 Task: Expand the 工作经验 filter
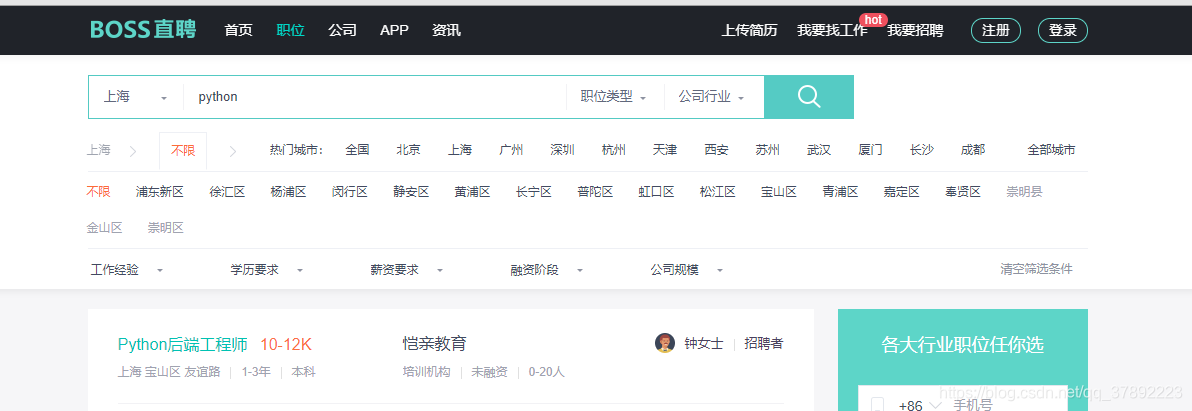[127, 270]
